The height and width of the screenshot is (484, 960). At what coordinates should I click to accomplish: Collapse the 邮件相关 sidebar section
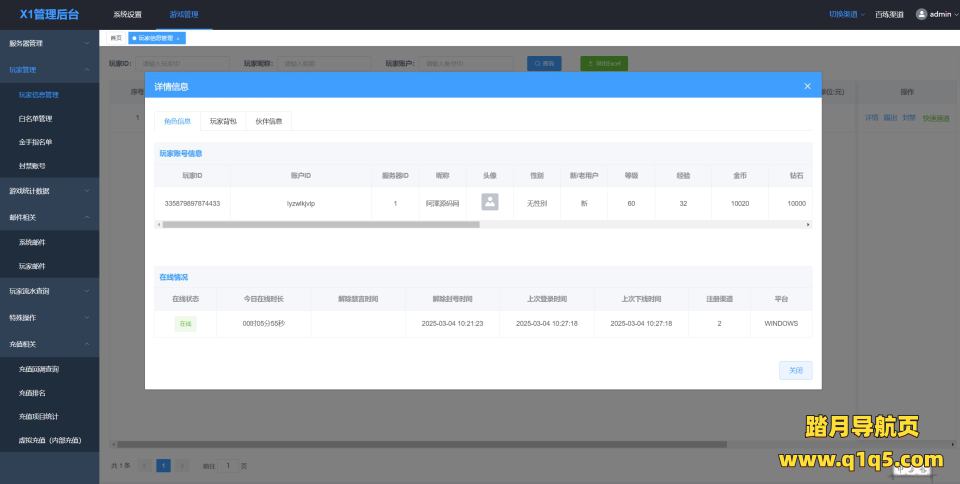49,217
